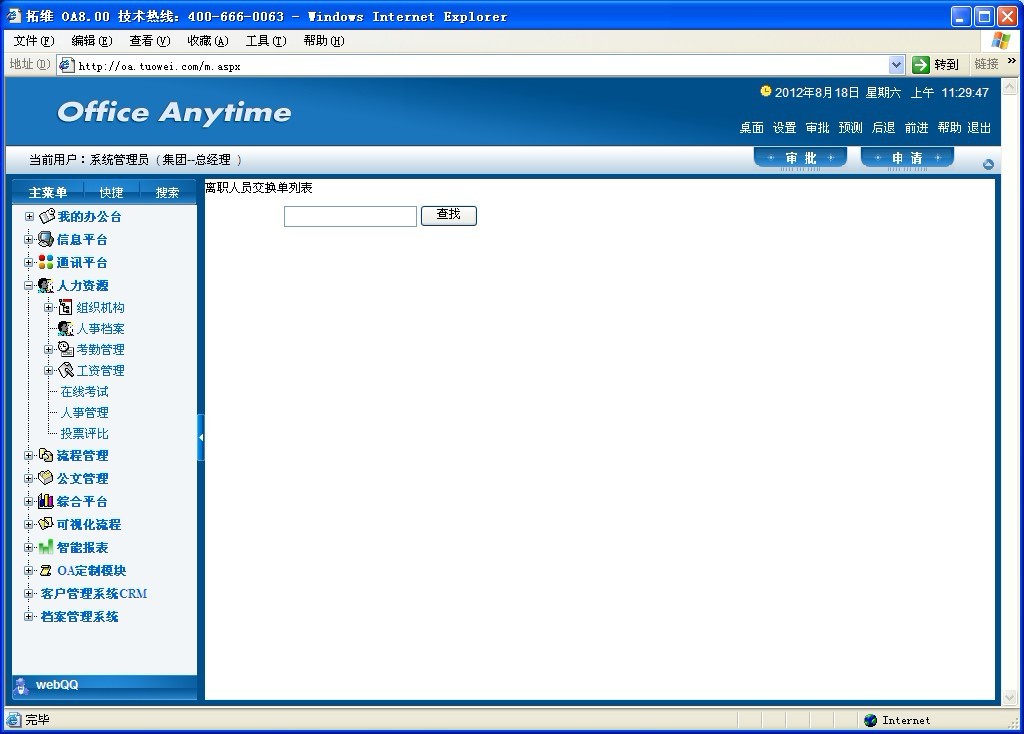The width and height of the screenshot is (1024, 734).
Task: Click the 综合平台 books icon
Action: click(x=46, y=501)
